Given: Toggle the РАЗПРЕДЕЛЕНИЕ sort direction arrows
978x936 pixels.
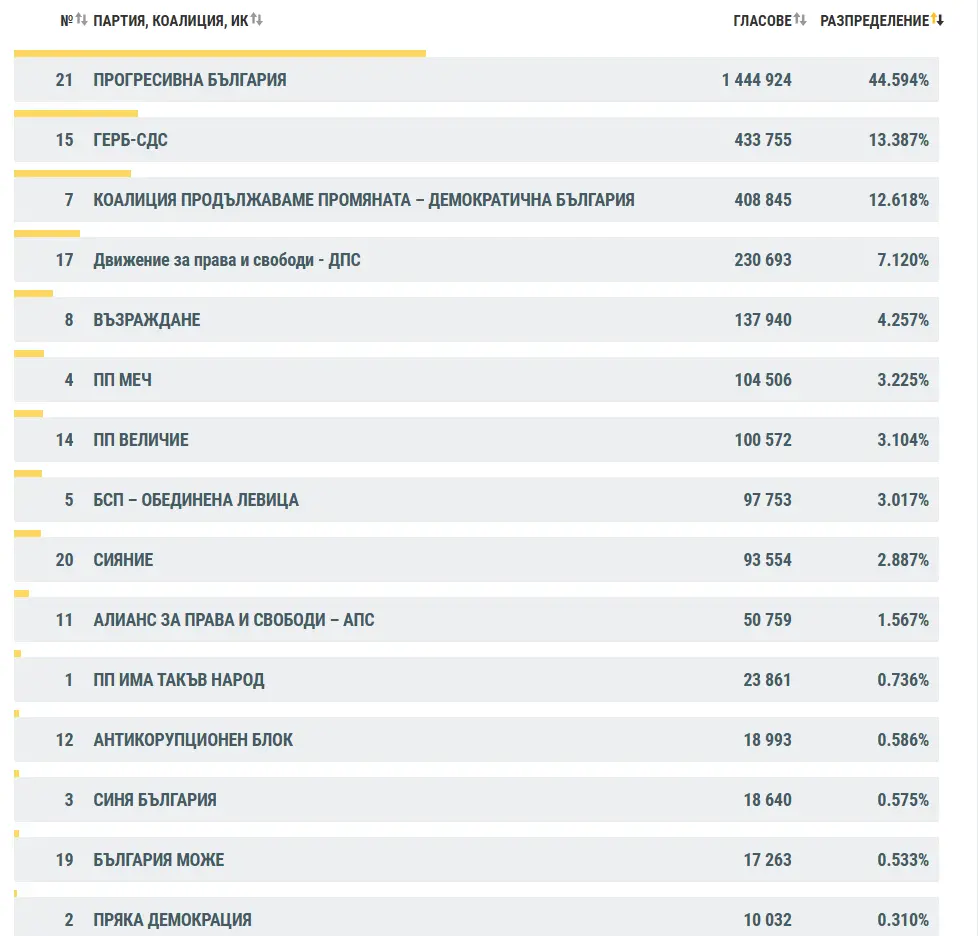Looking at the screenshot, I should coord(937,20).
